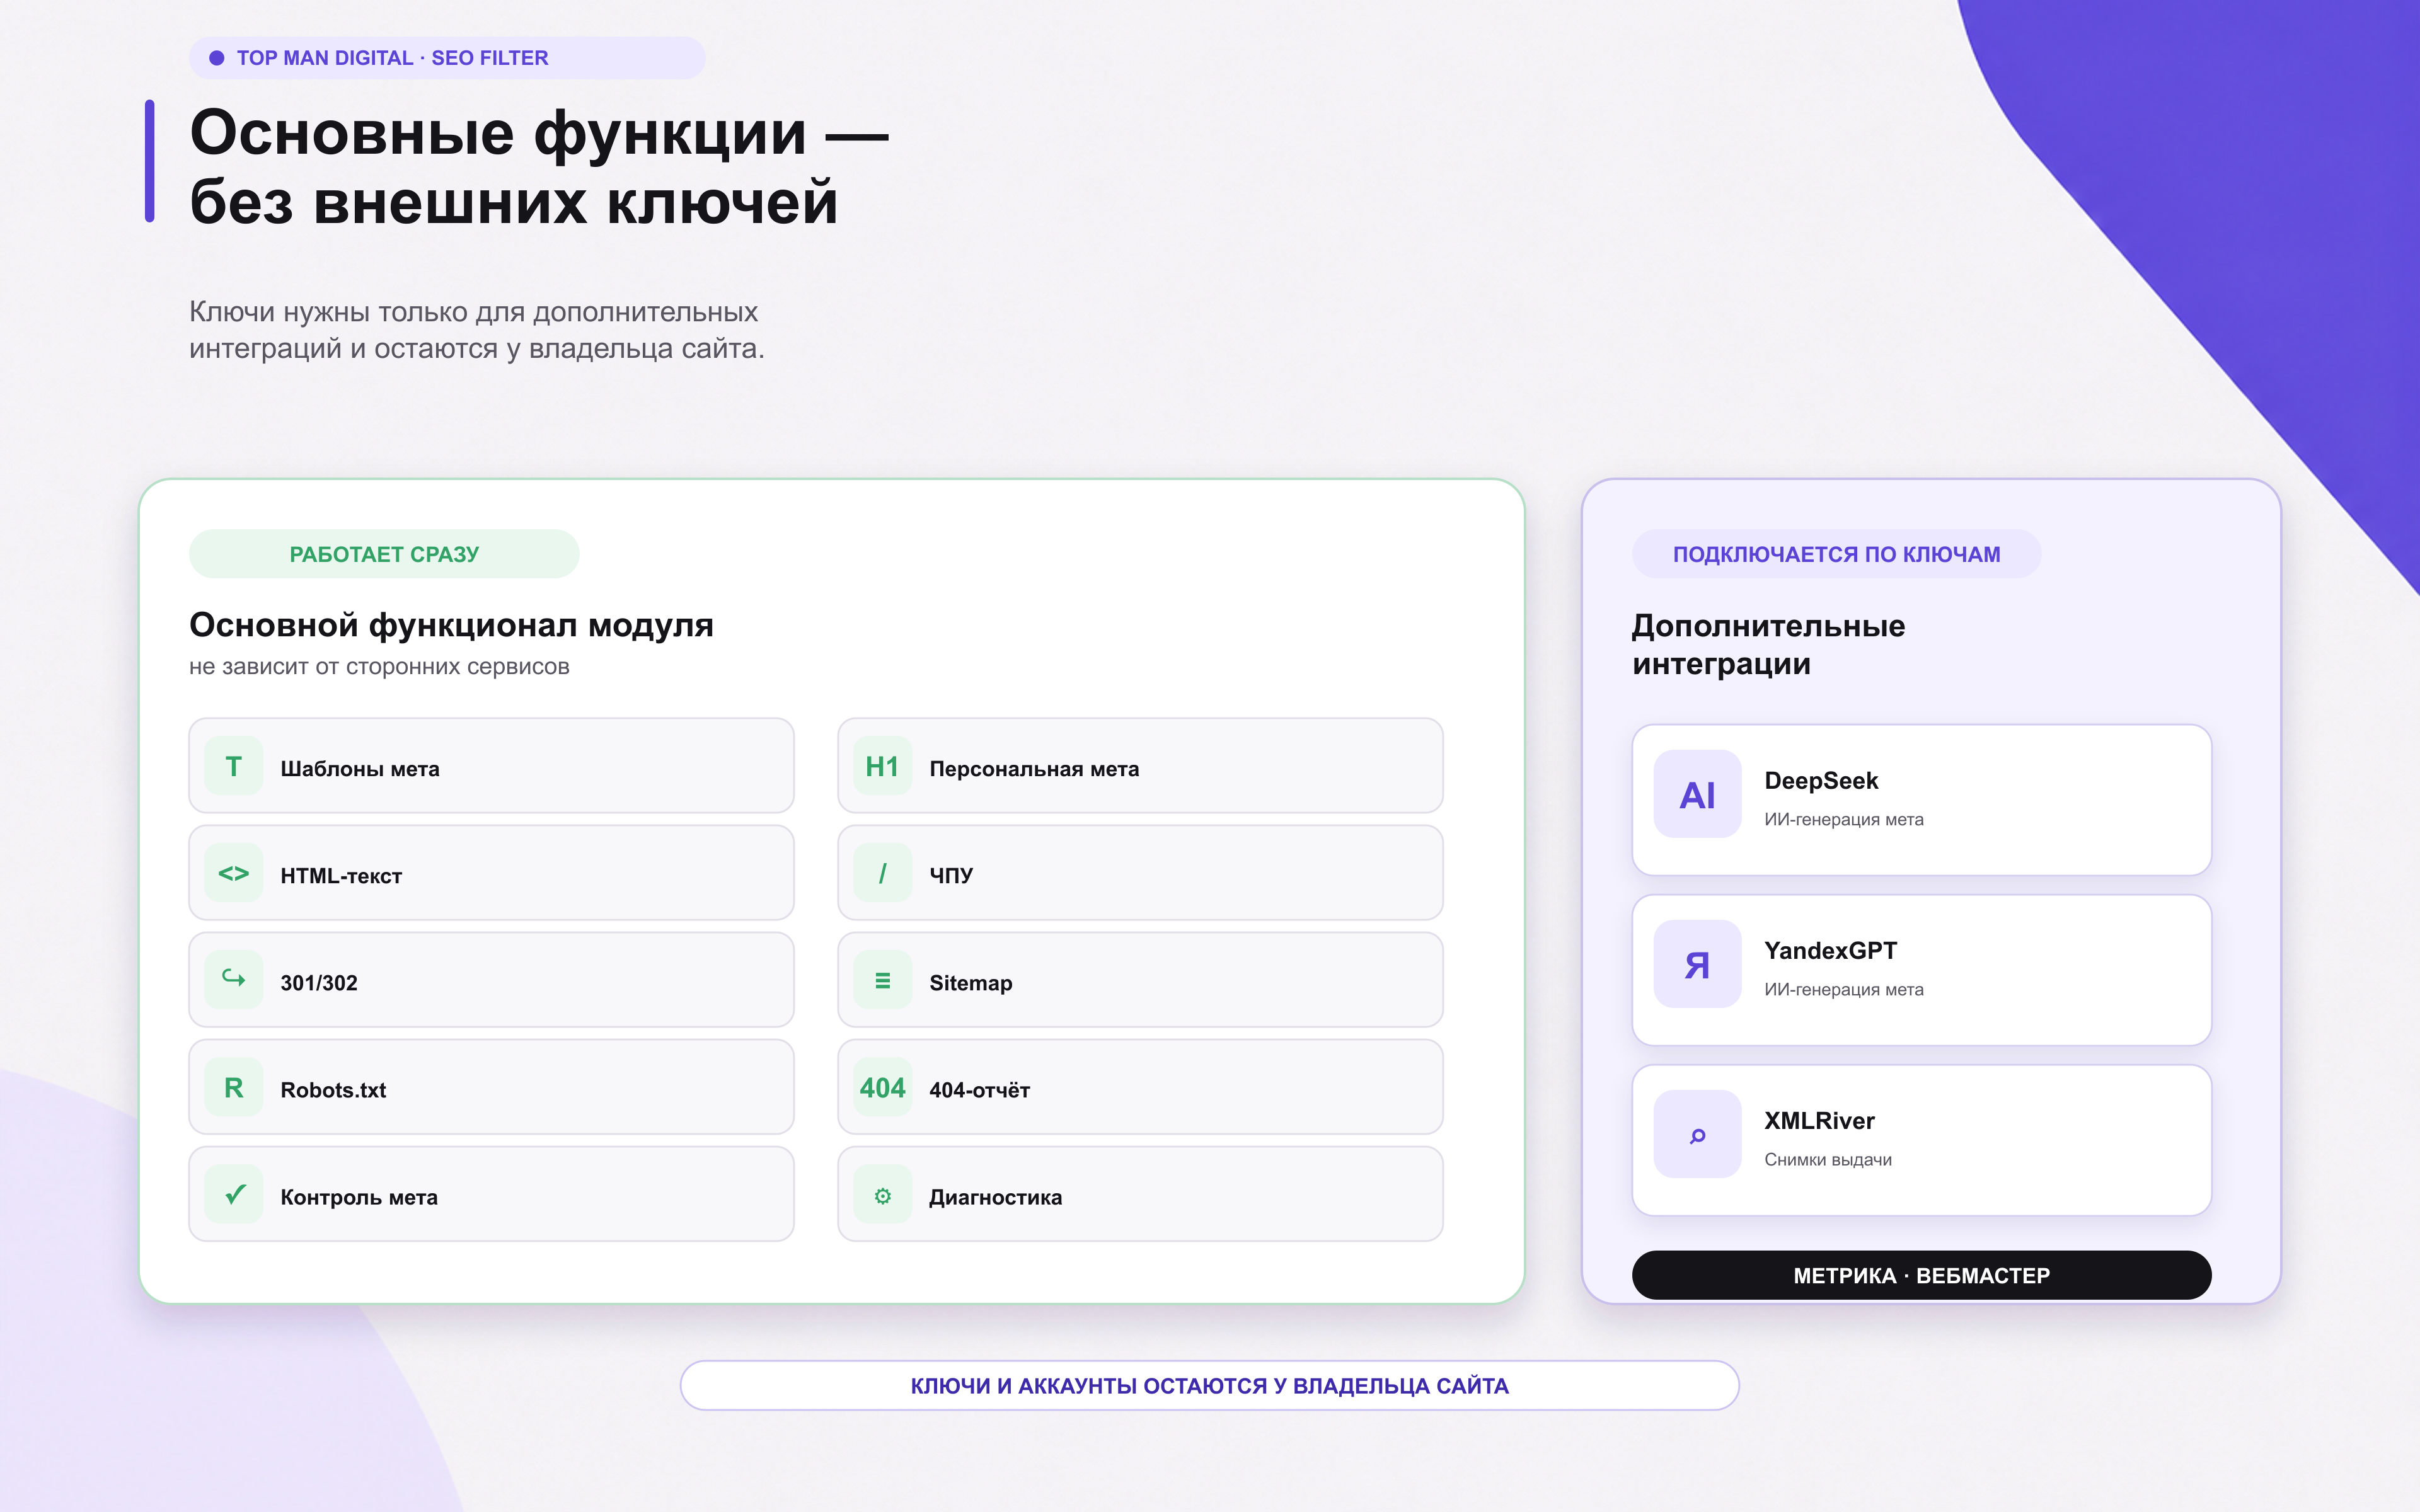The height and width of the screenshot is (1512, 2420).
Task: Open the Контроль мета feature card
Action: [x=491, y=1194]
